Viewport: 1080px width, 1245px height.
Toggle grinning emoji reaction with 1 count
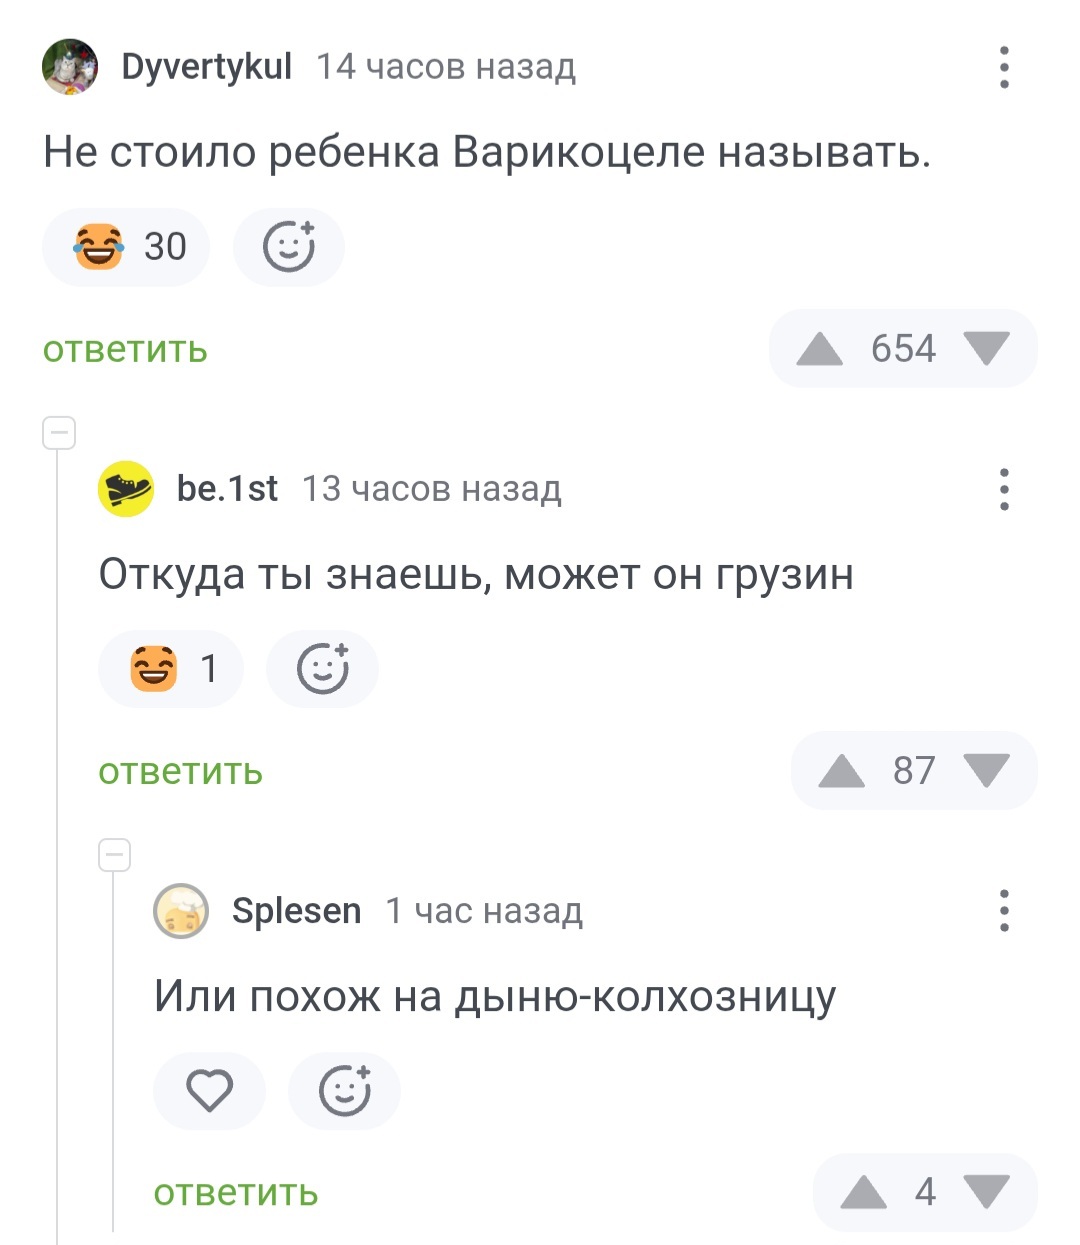[171, 669]
